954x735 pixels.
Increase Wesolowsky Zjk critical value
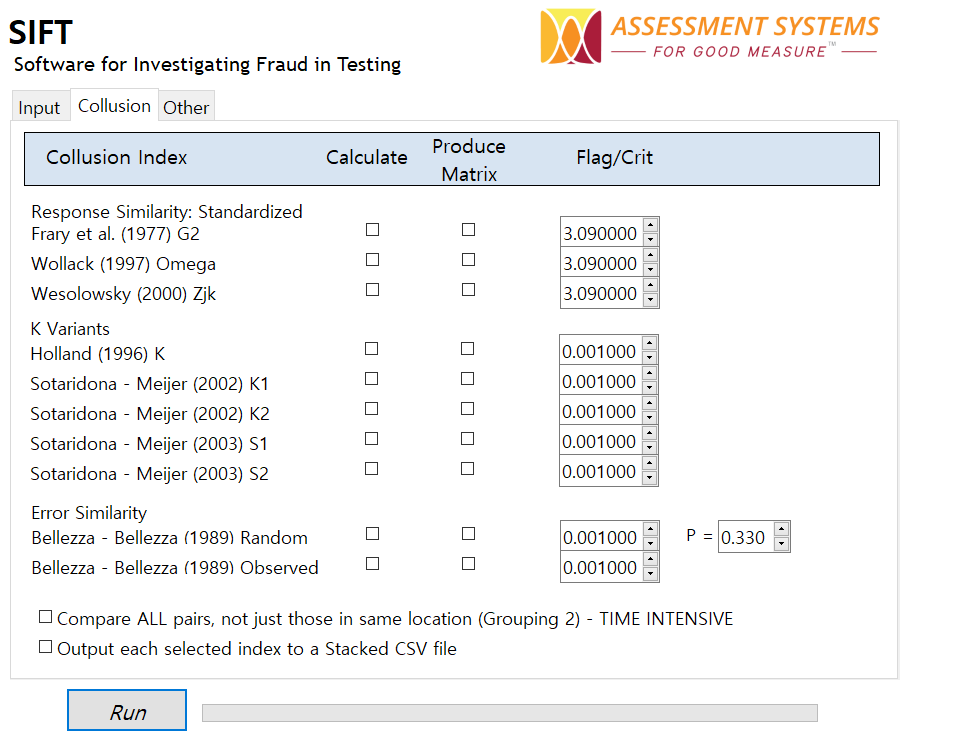[x=651, y=285]
